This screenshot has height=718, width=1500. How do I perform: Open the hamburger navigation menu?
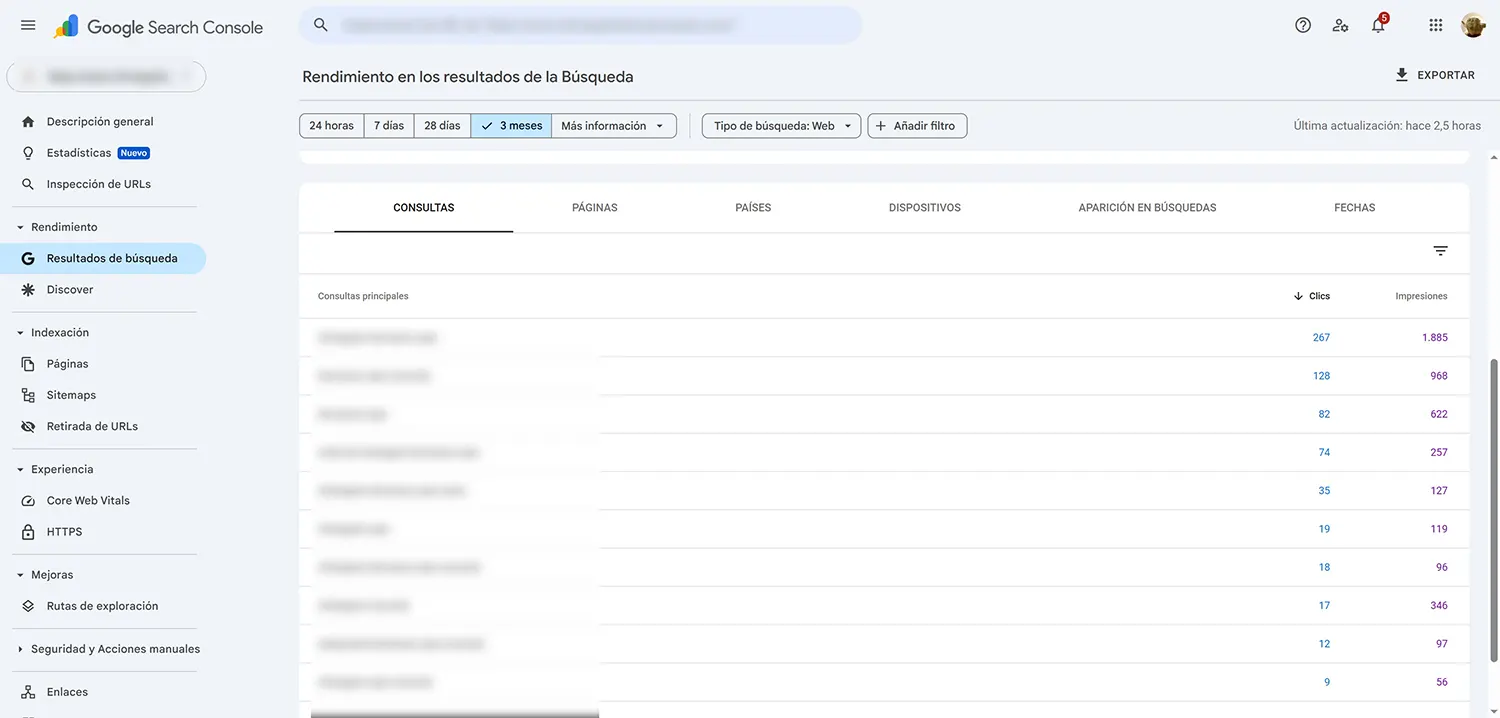(x=27, y=25)
